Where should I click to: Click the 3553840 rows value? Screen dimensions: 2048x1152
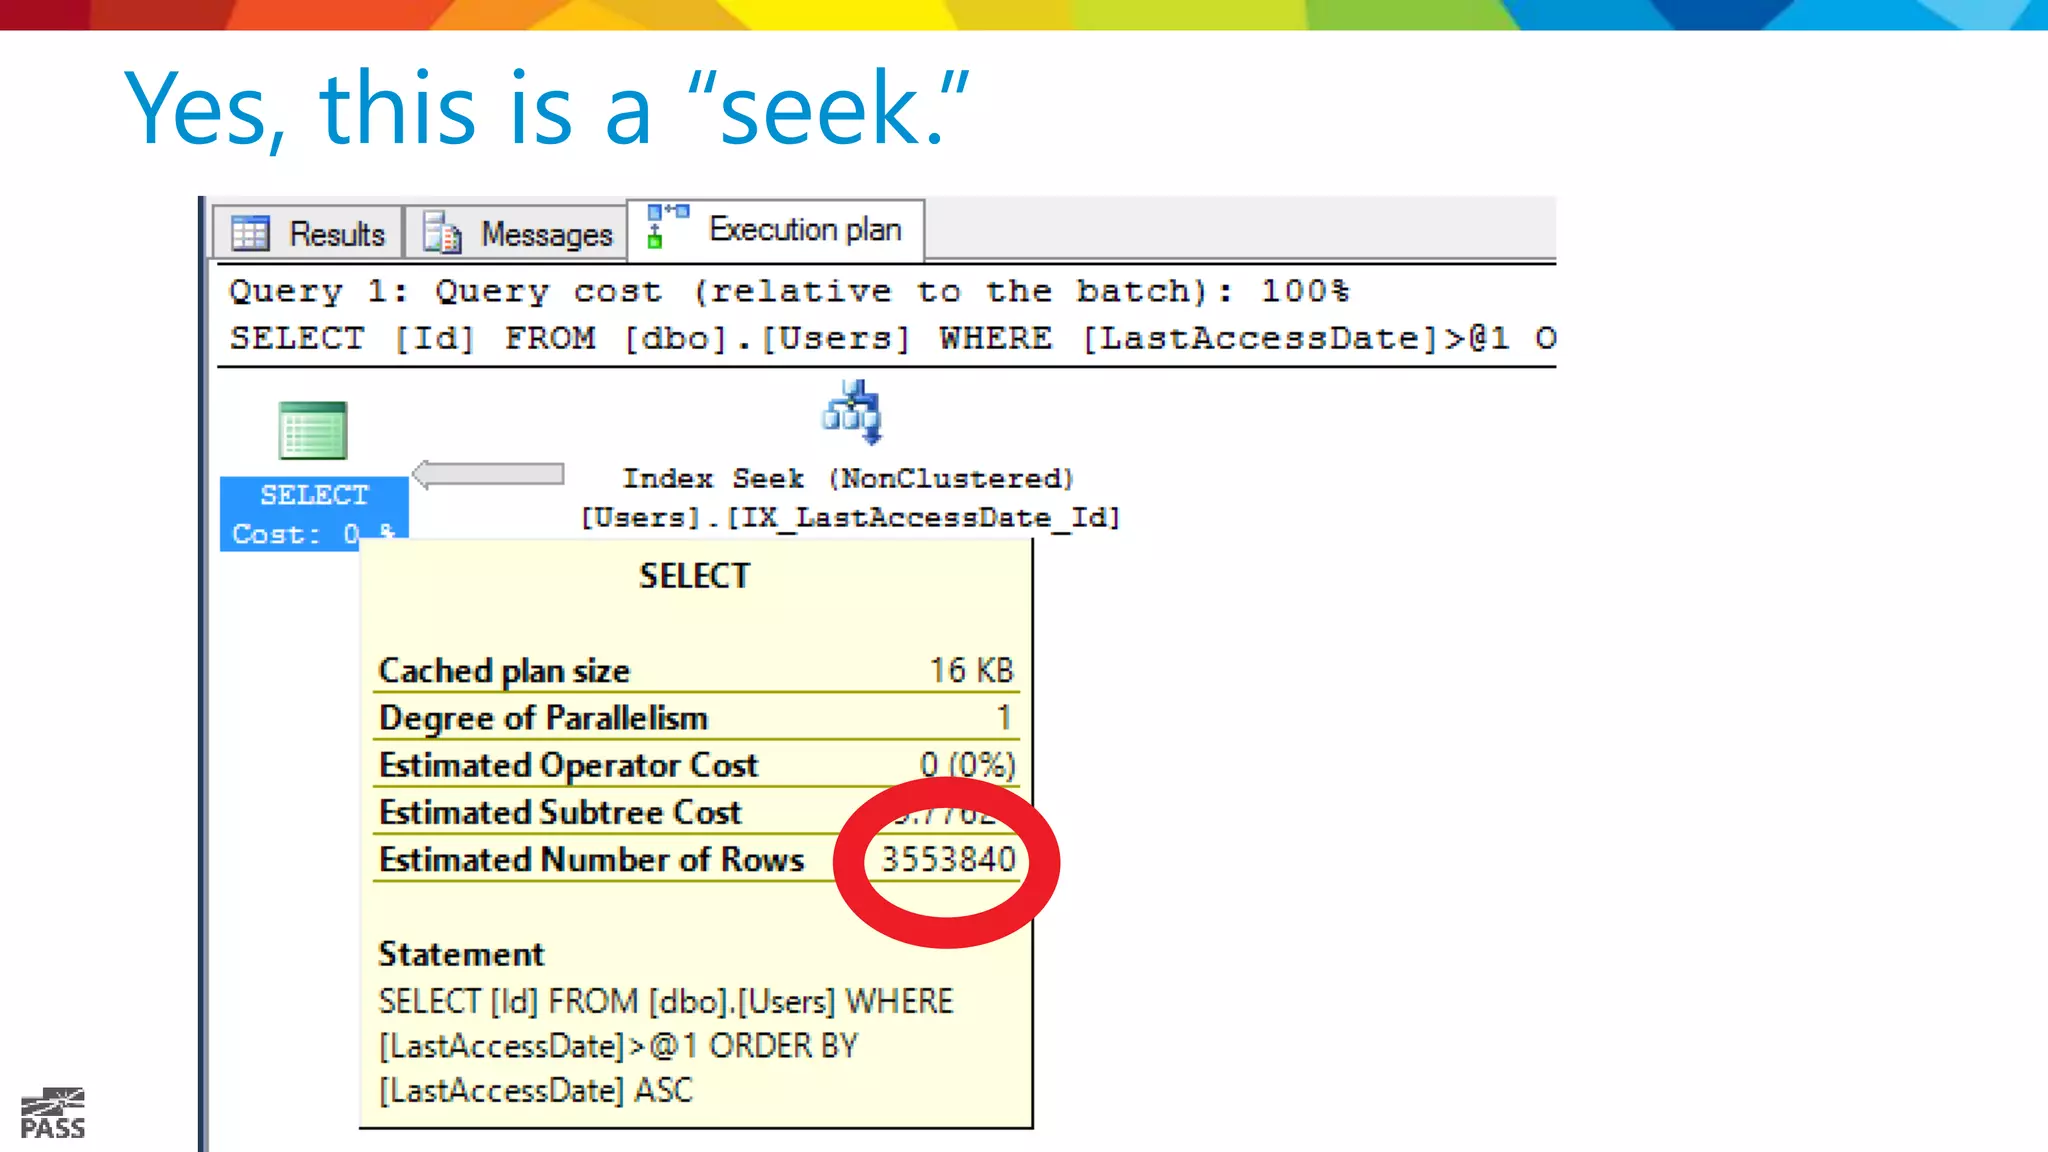pyautogui.click(x=948, y=859)
